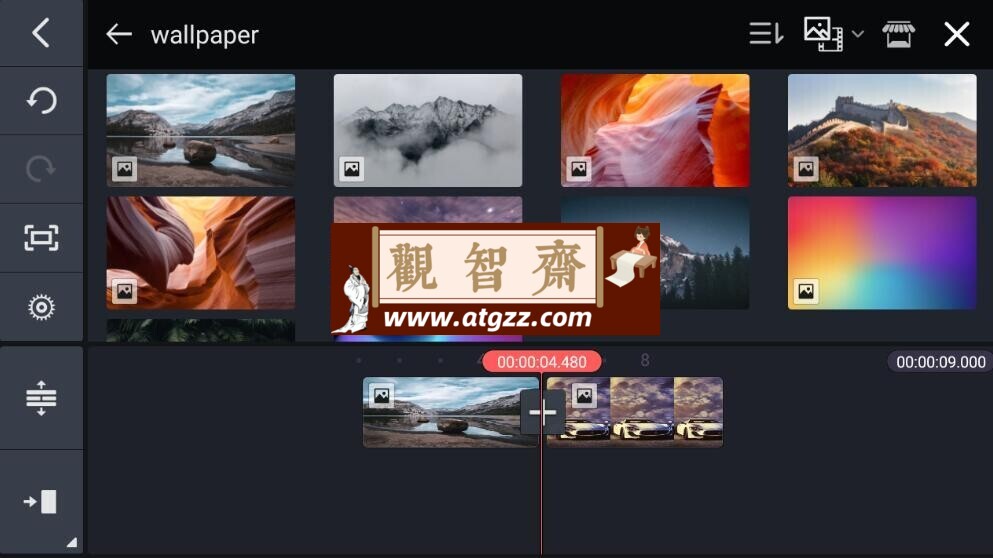Tap the 00:00:09.000 total duration label

click(x=940, y=362)
